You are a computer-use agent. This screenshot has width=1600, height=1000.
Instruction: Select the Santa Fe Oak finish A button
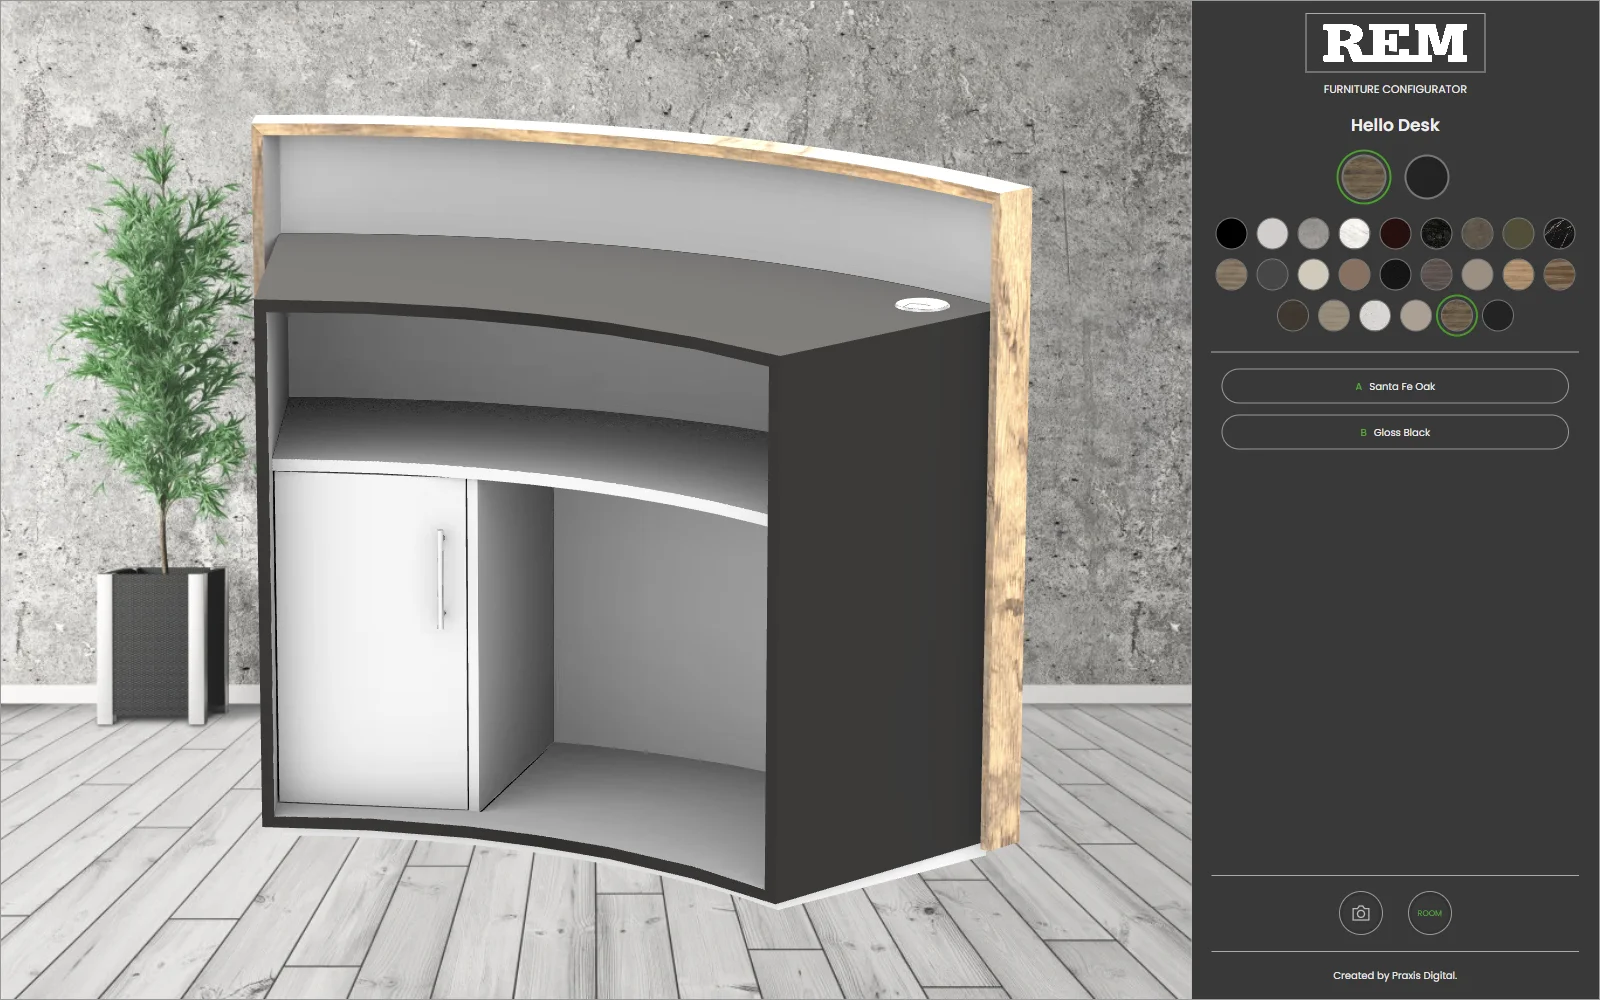[x=1395, y=386]
